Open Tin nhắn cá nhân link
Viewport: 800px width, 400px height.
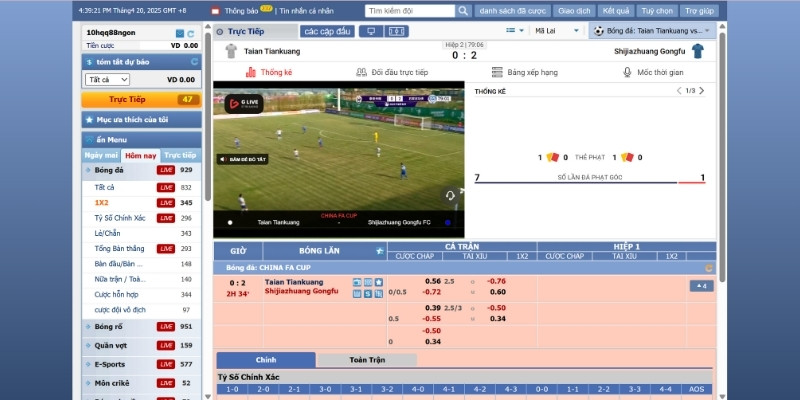click(x=306, y=11)
